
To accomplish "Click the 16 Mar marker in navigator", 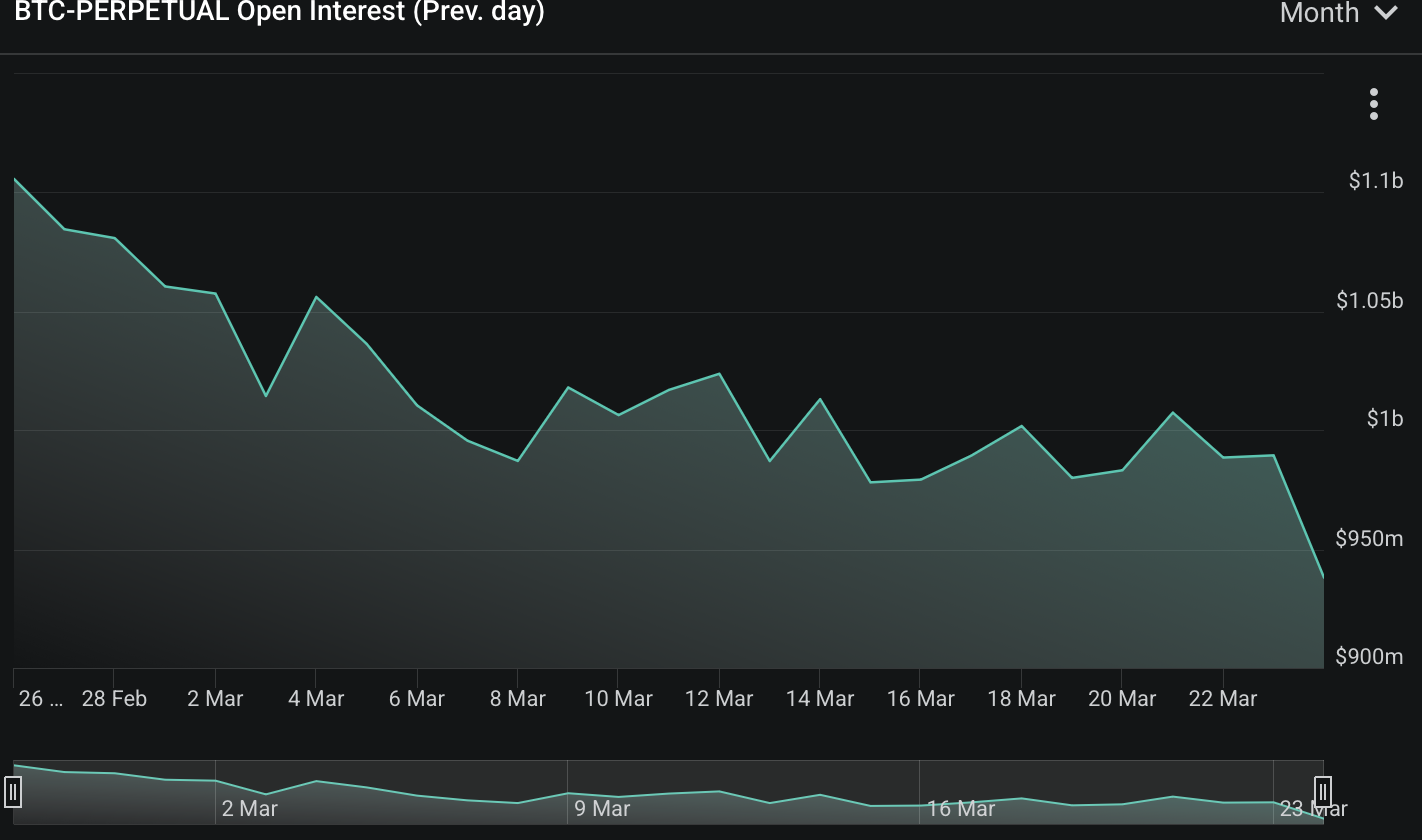I will [x=960, y=808].
